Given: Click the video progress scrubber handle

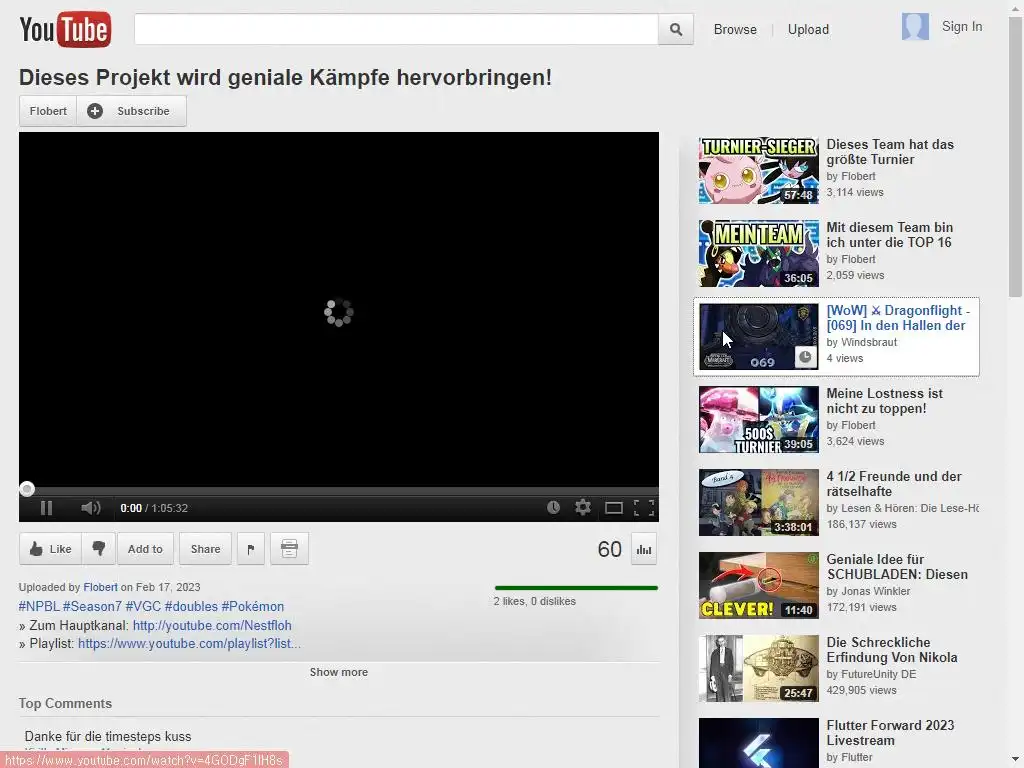Looking at the screenshot, I should click(27, 488).
